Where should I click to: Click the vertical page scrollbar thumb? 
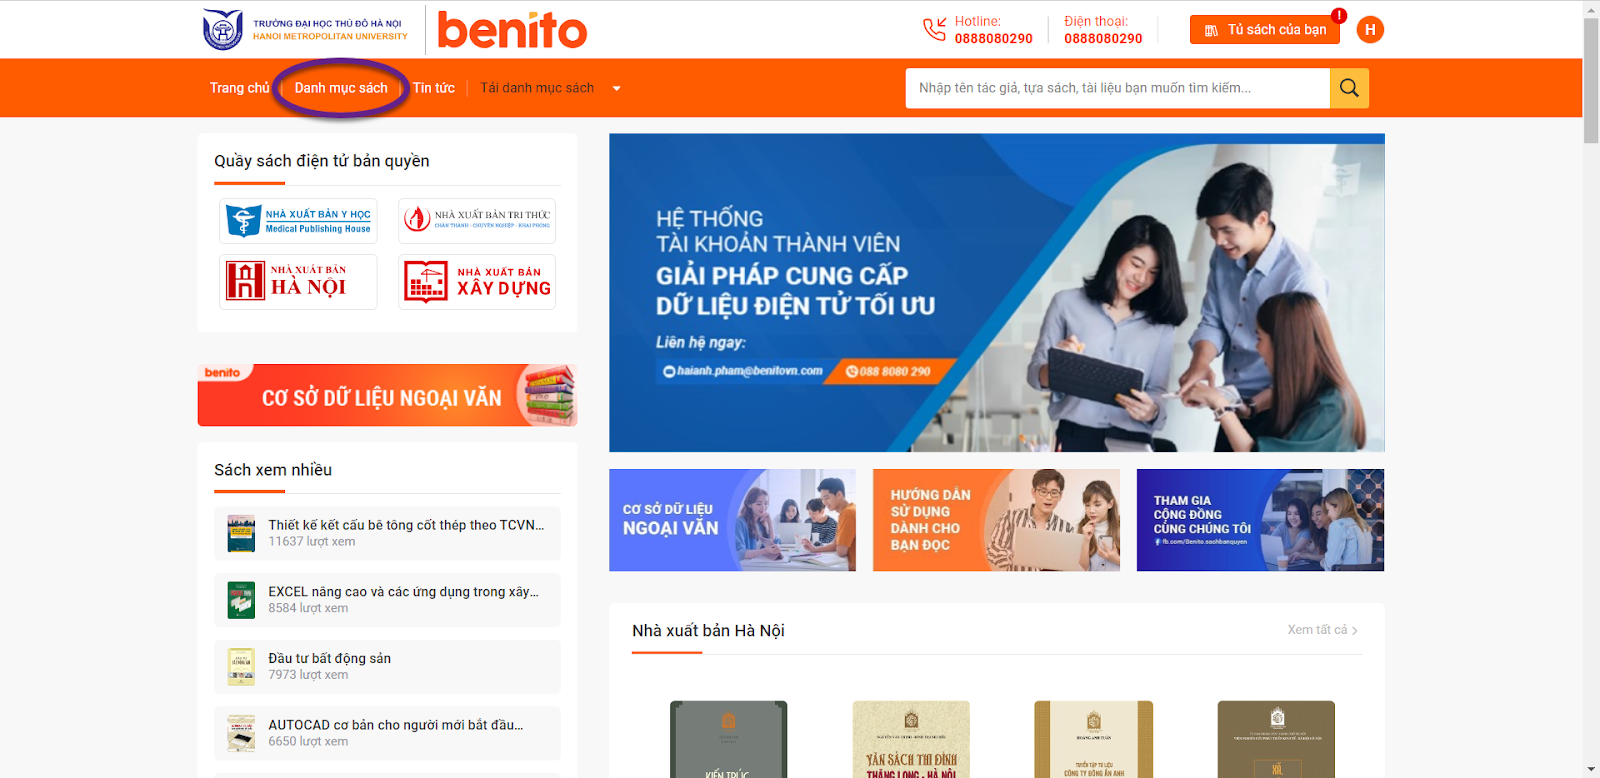pos(1591,80)
